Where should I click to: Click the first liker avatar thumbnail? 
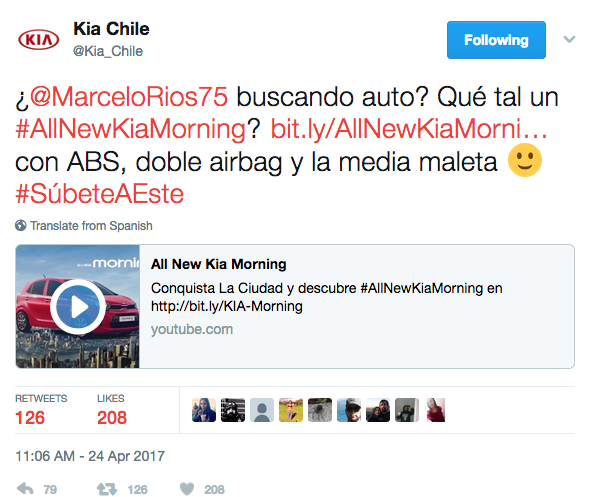[204, 410]
